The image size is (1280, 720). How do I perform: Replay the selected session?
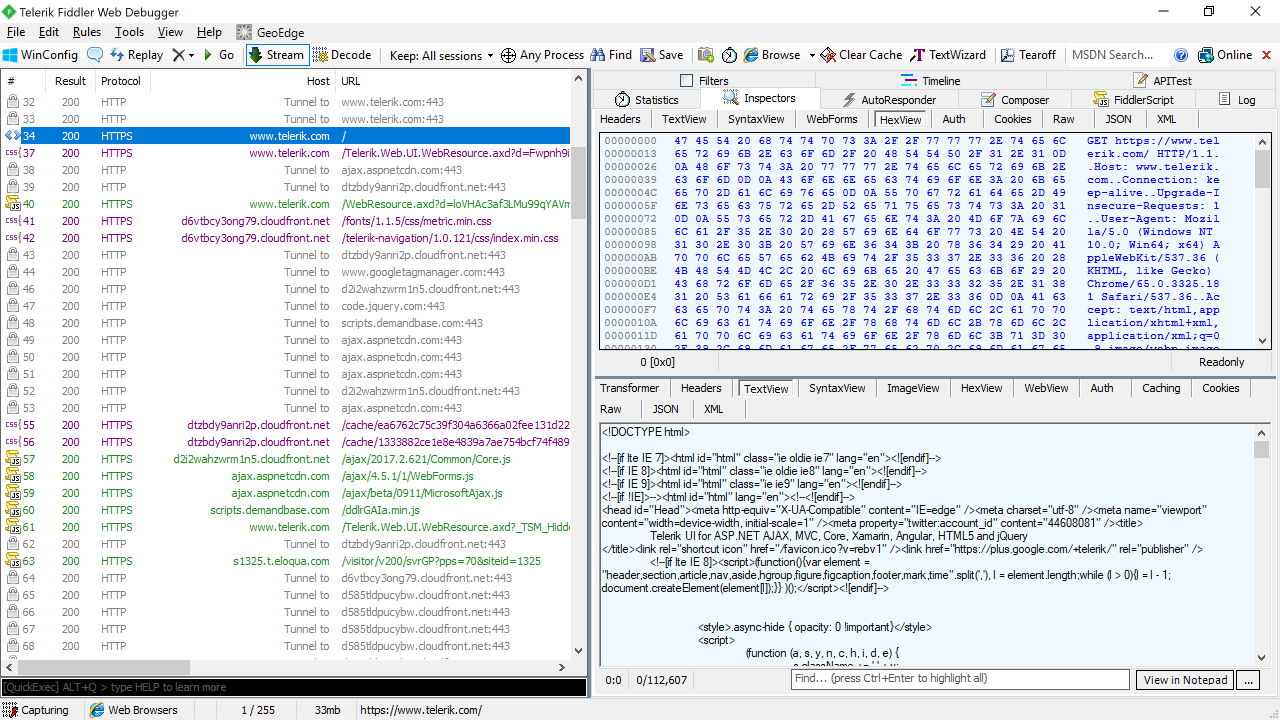pos(136,55)
